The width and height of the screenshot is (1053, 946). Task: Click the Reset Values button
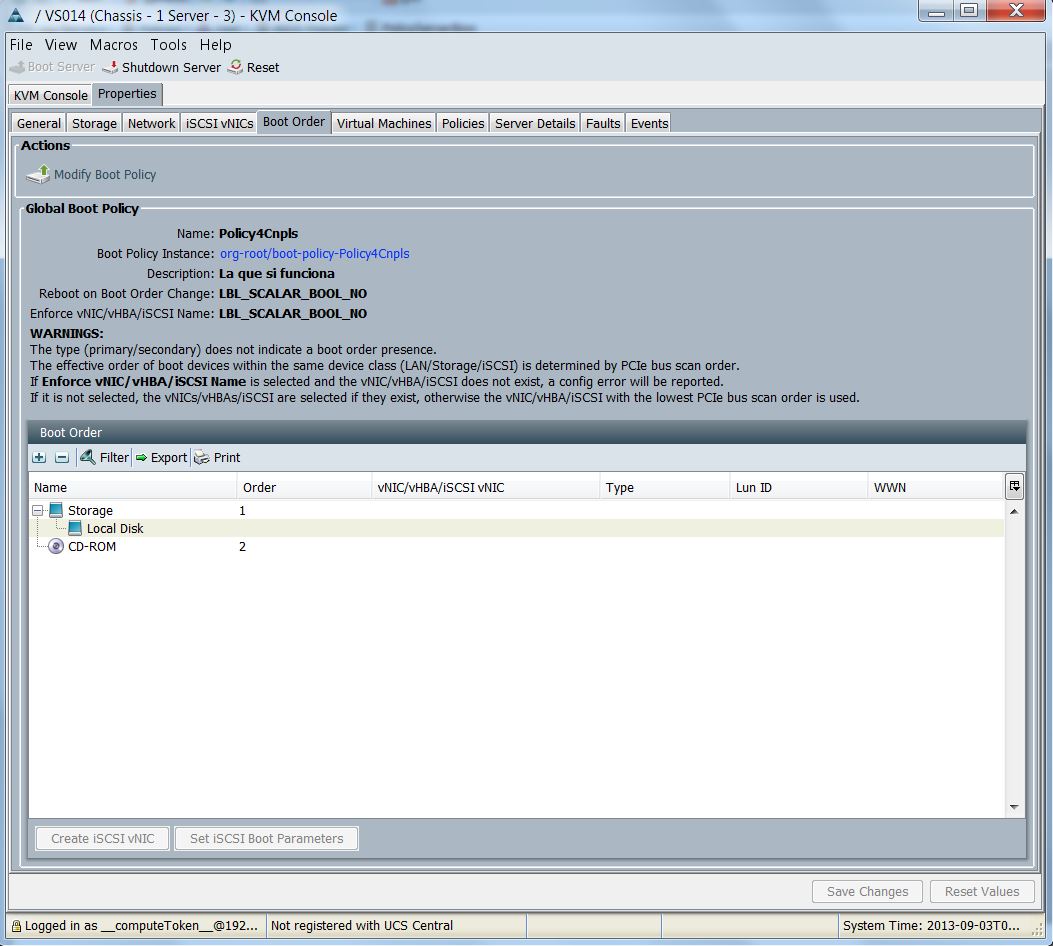point(982,892)
